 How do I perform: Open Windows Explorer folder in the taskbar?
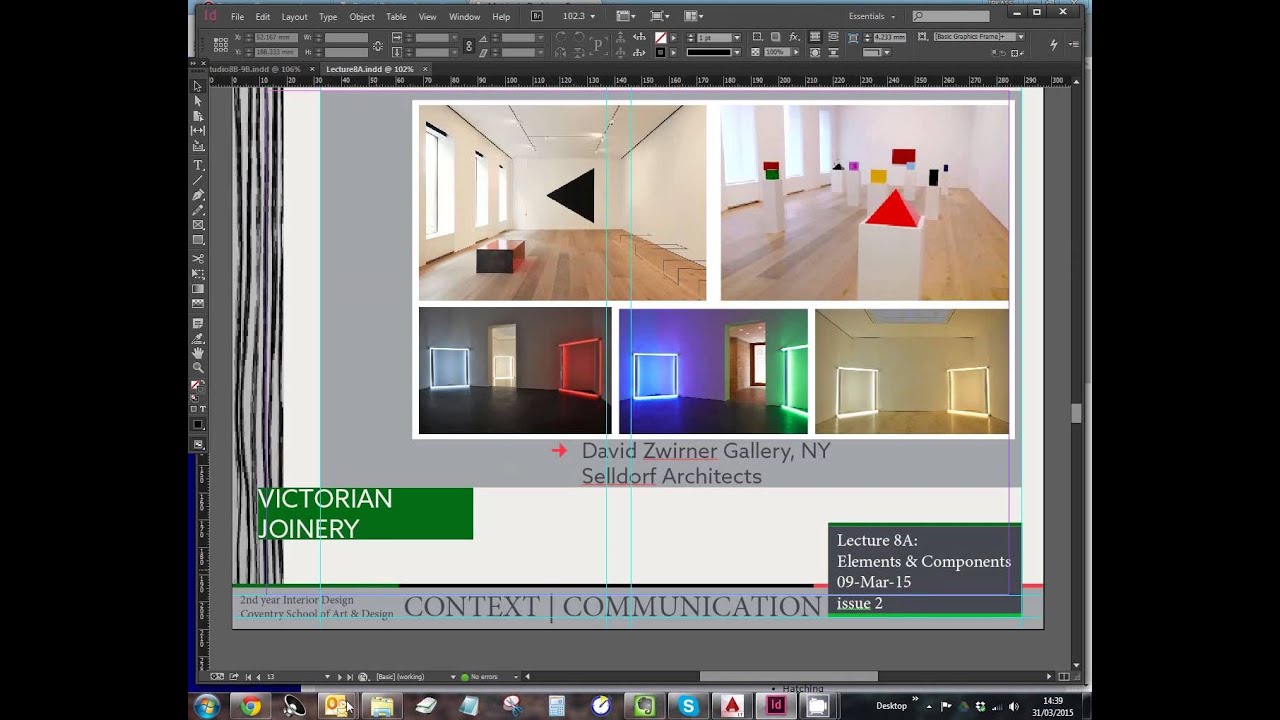coord(382,706)
